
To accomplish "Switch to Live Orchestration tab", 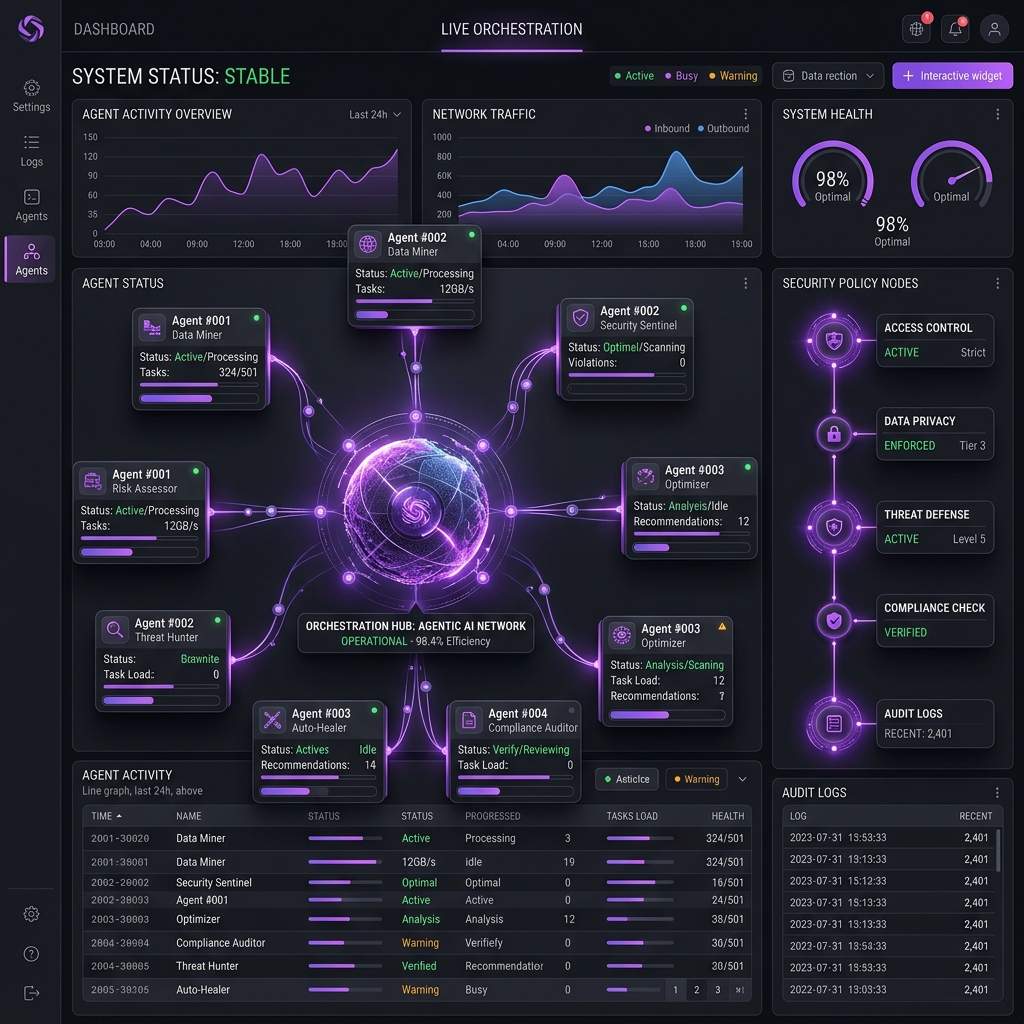I will (x=511, y=29).
